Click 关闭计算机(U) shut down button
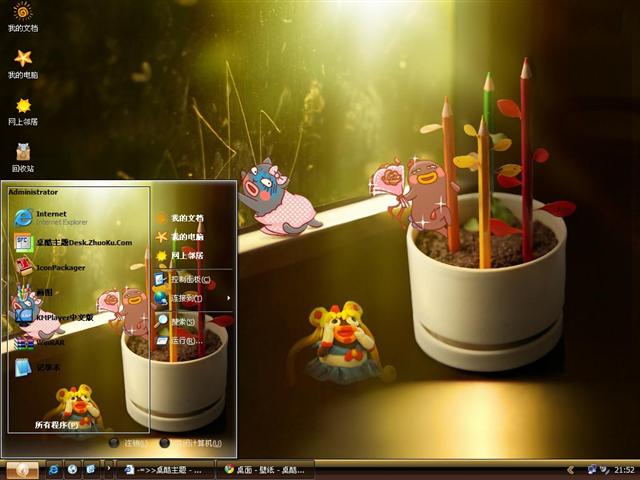Screen dimensions: 640x480 (191, 443)
